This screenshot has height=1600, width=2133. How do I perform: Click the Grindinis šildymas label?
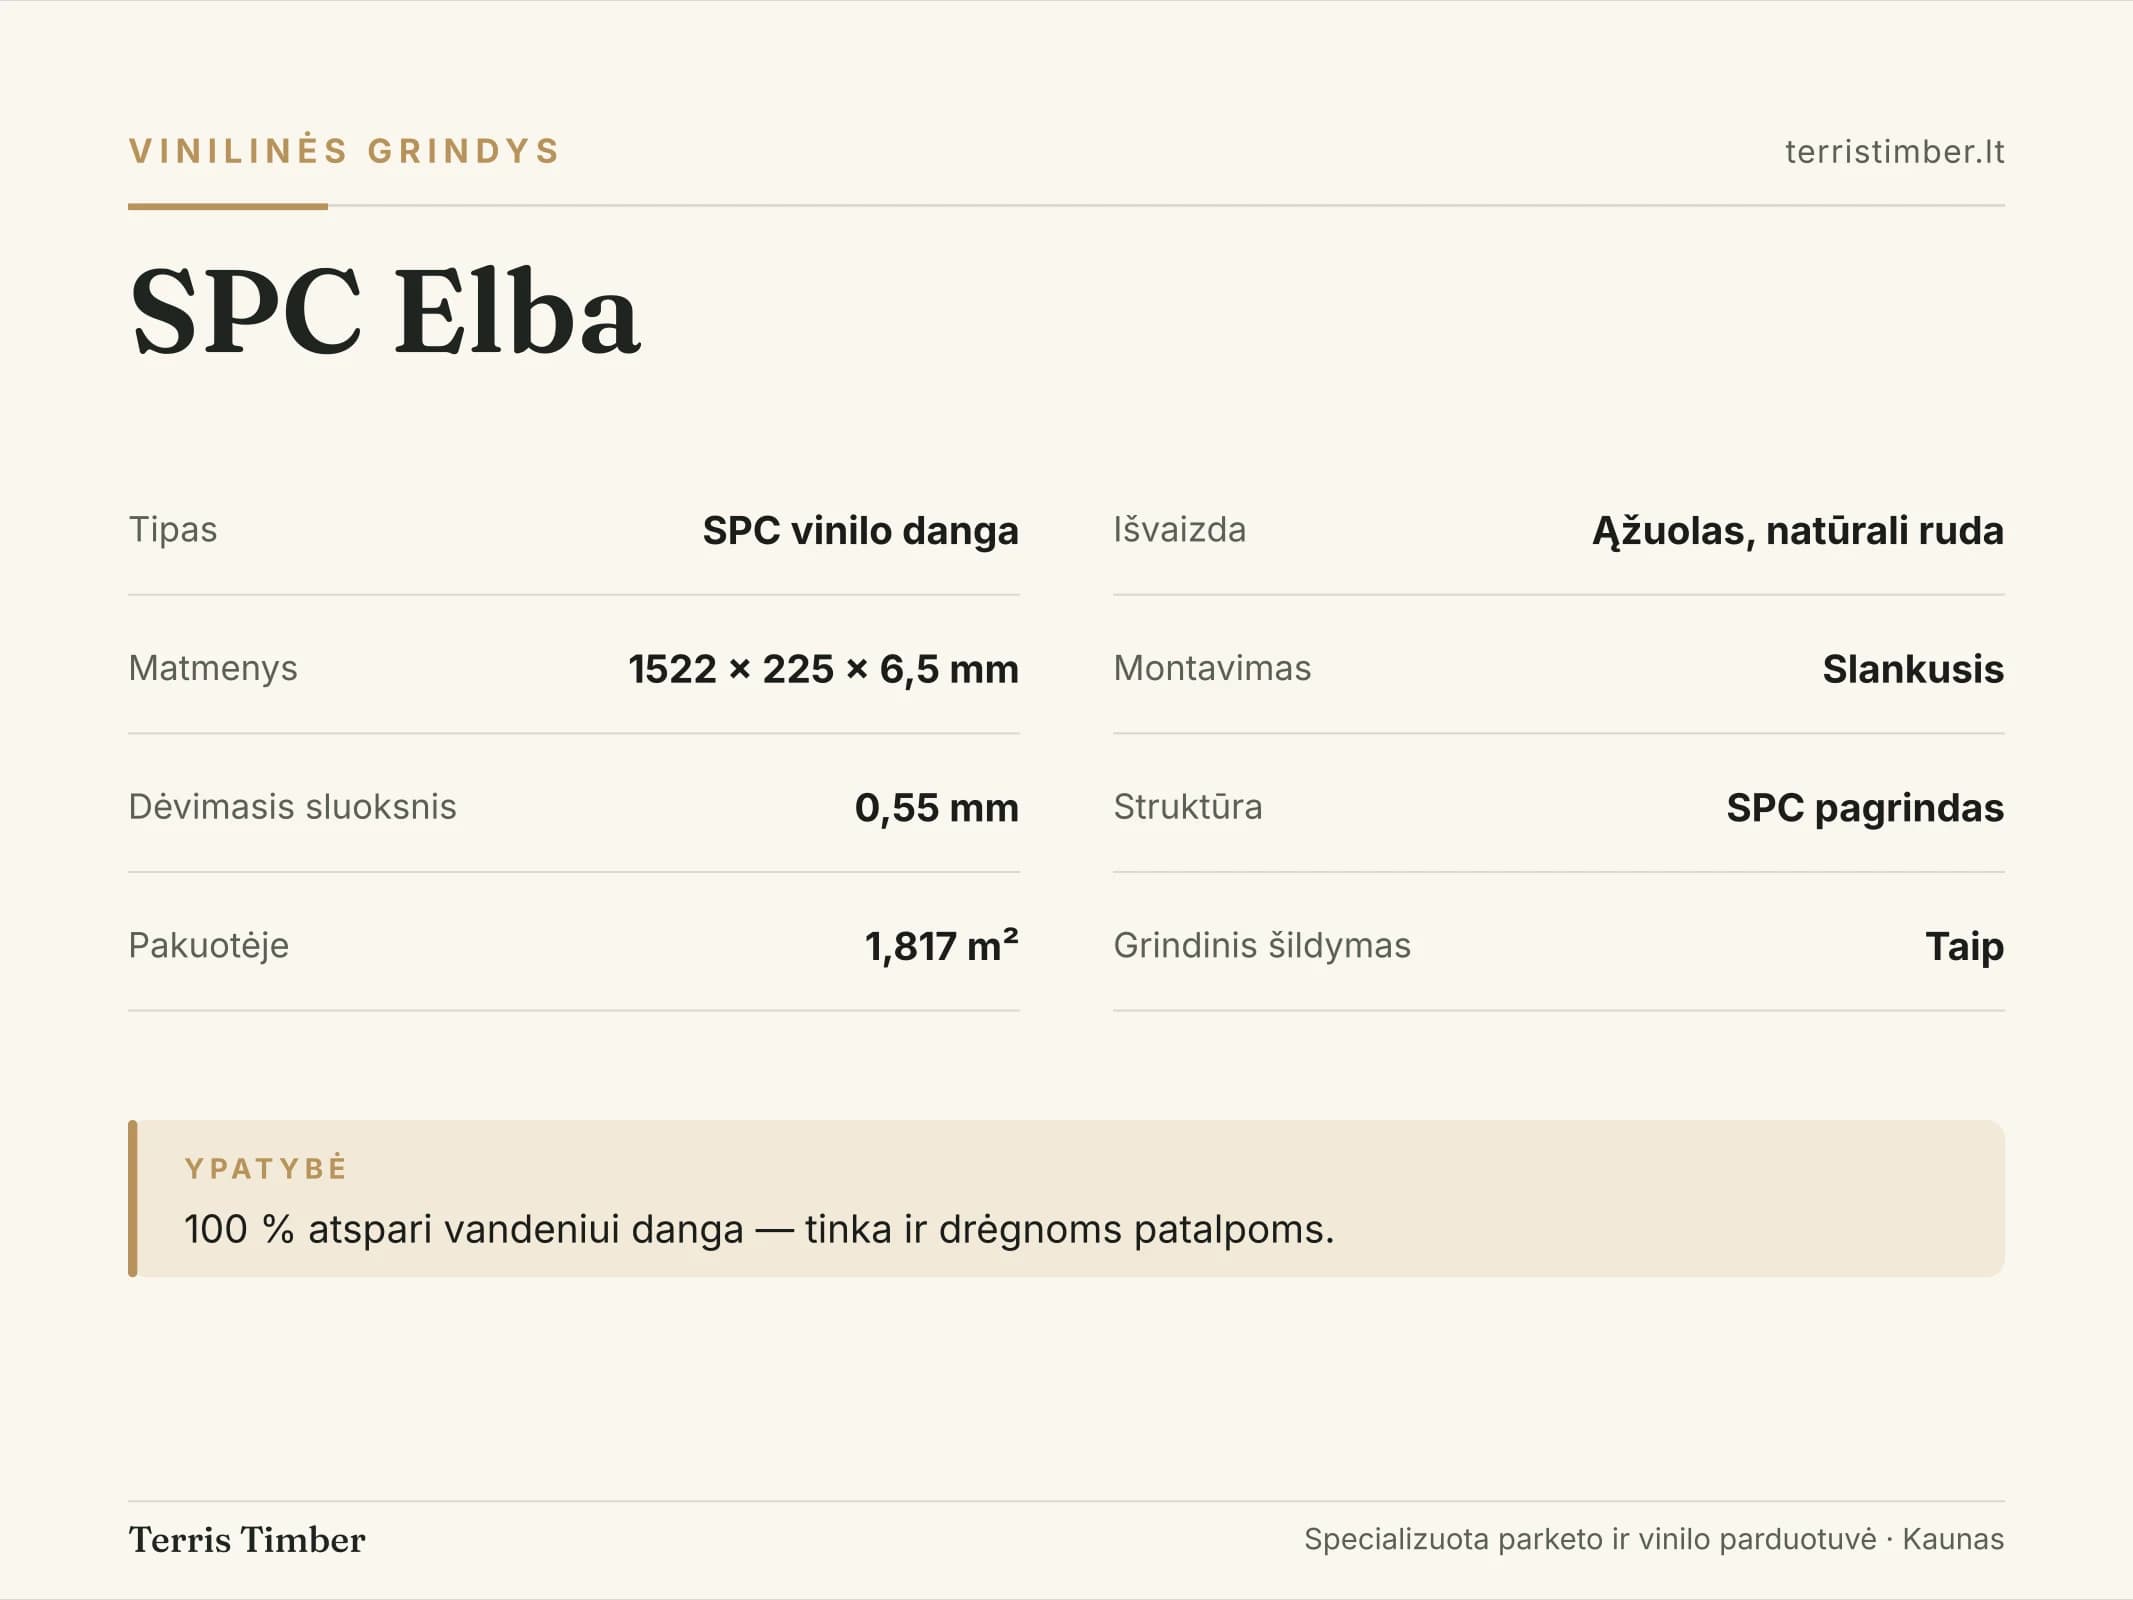pyautogui.click(x=1262, y=945)
